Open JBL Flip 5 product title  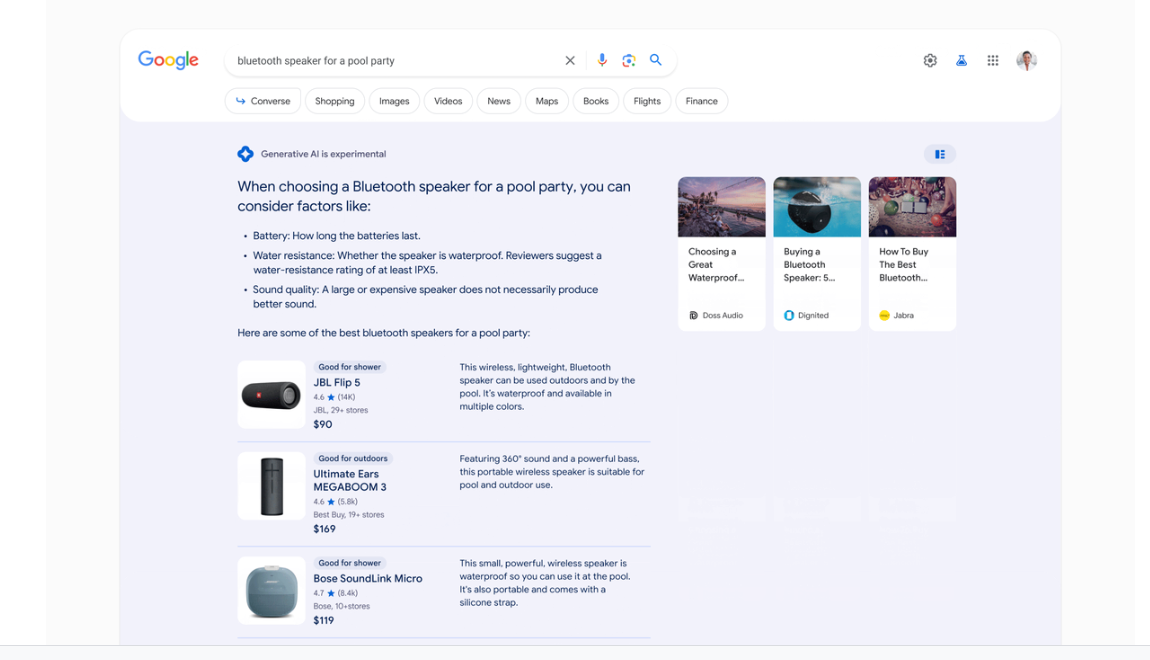[x=337, y=382]
